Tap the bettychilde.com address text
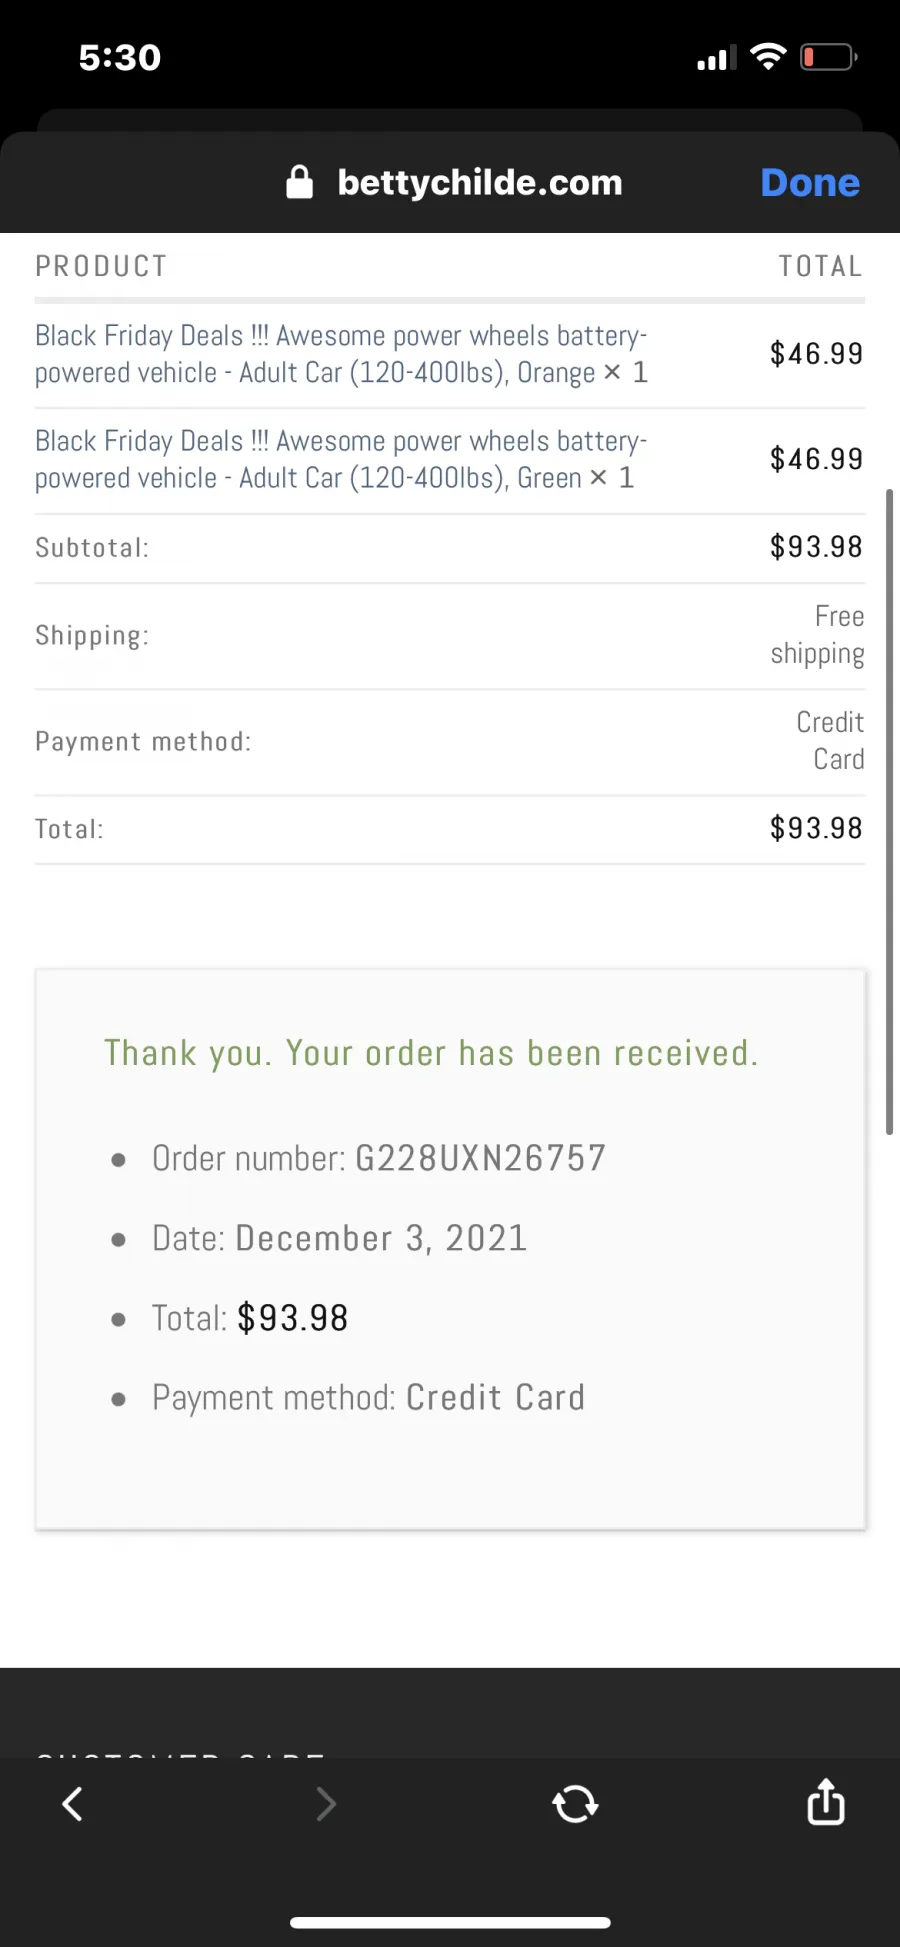 point(480,183)
